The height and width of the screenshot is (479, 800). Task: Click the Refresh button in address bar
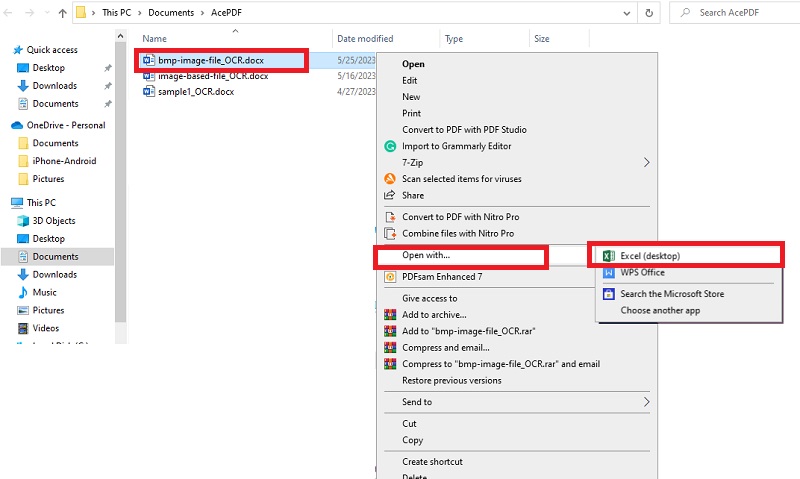(x=649, y=13)
